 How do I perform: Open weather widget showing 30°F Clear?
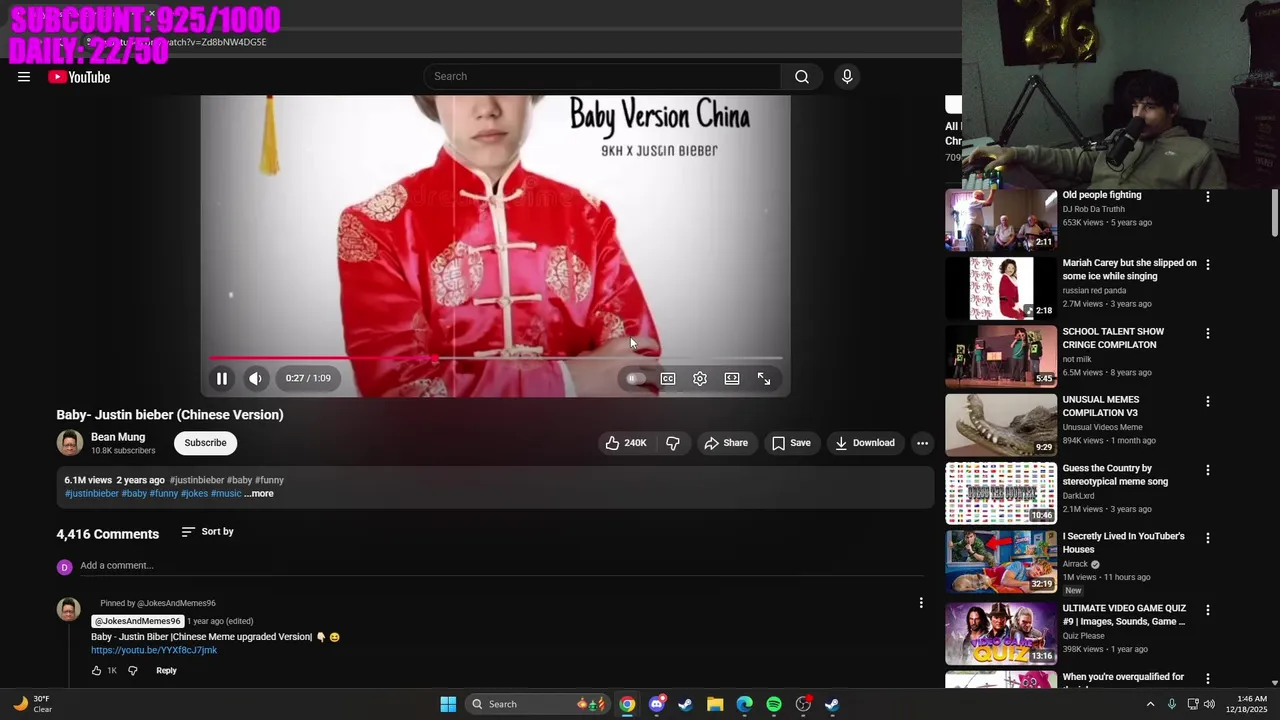(31, 704)
